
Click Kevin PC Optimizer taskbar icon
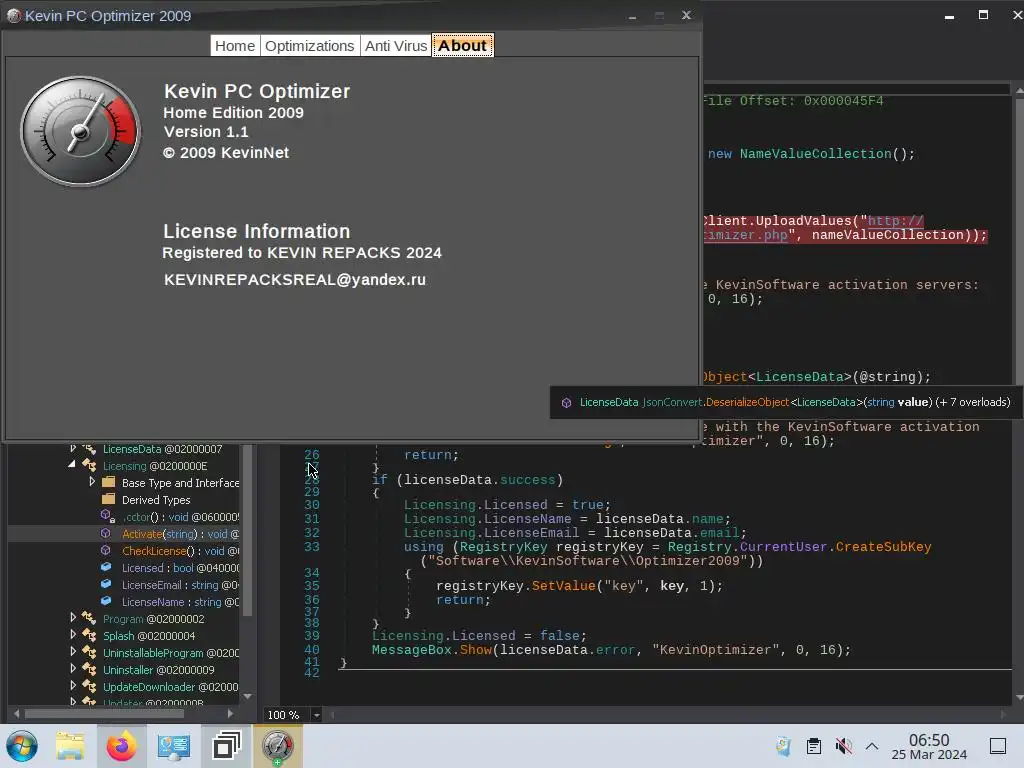point(278,746)
